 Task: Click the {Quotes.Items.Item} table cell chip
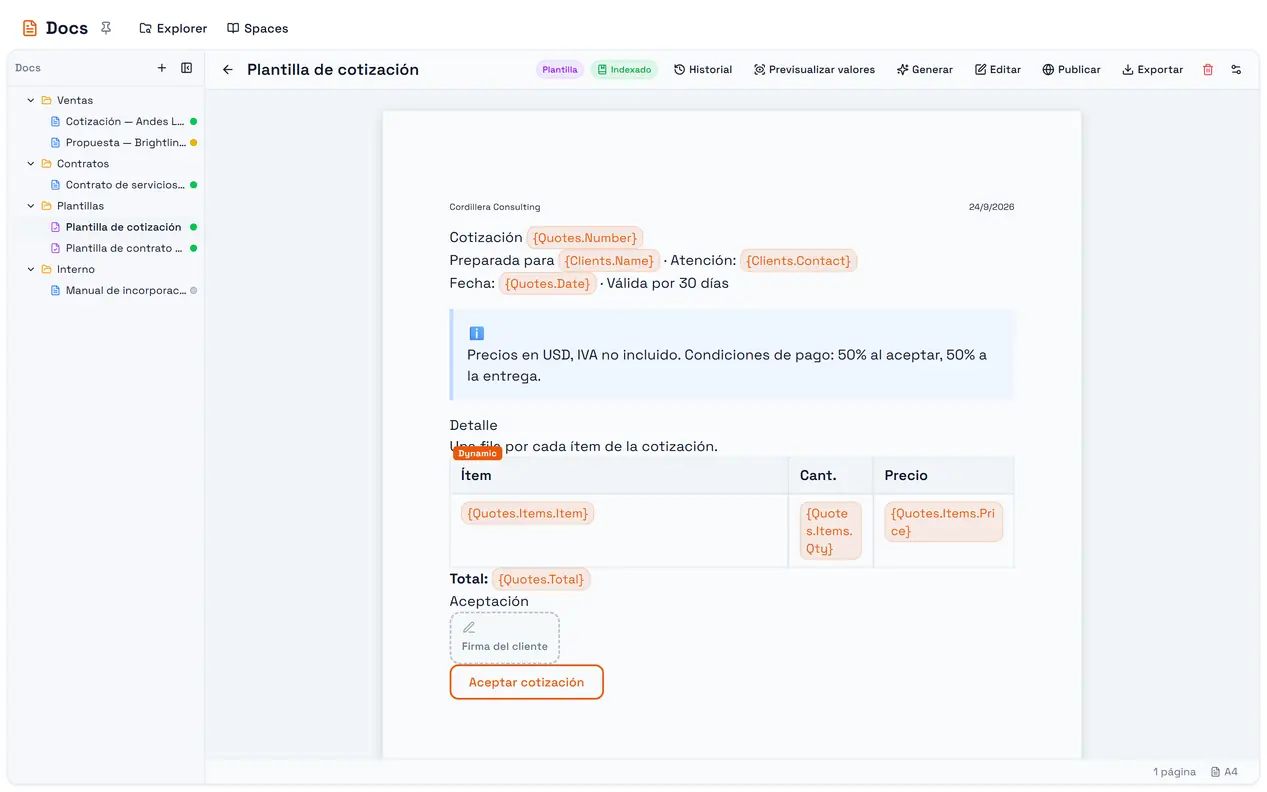(527, 514)
